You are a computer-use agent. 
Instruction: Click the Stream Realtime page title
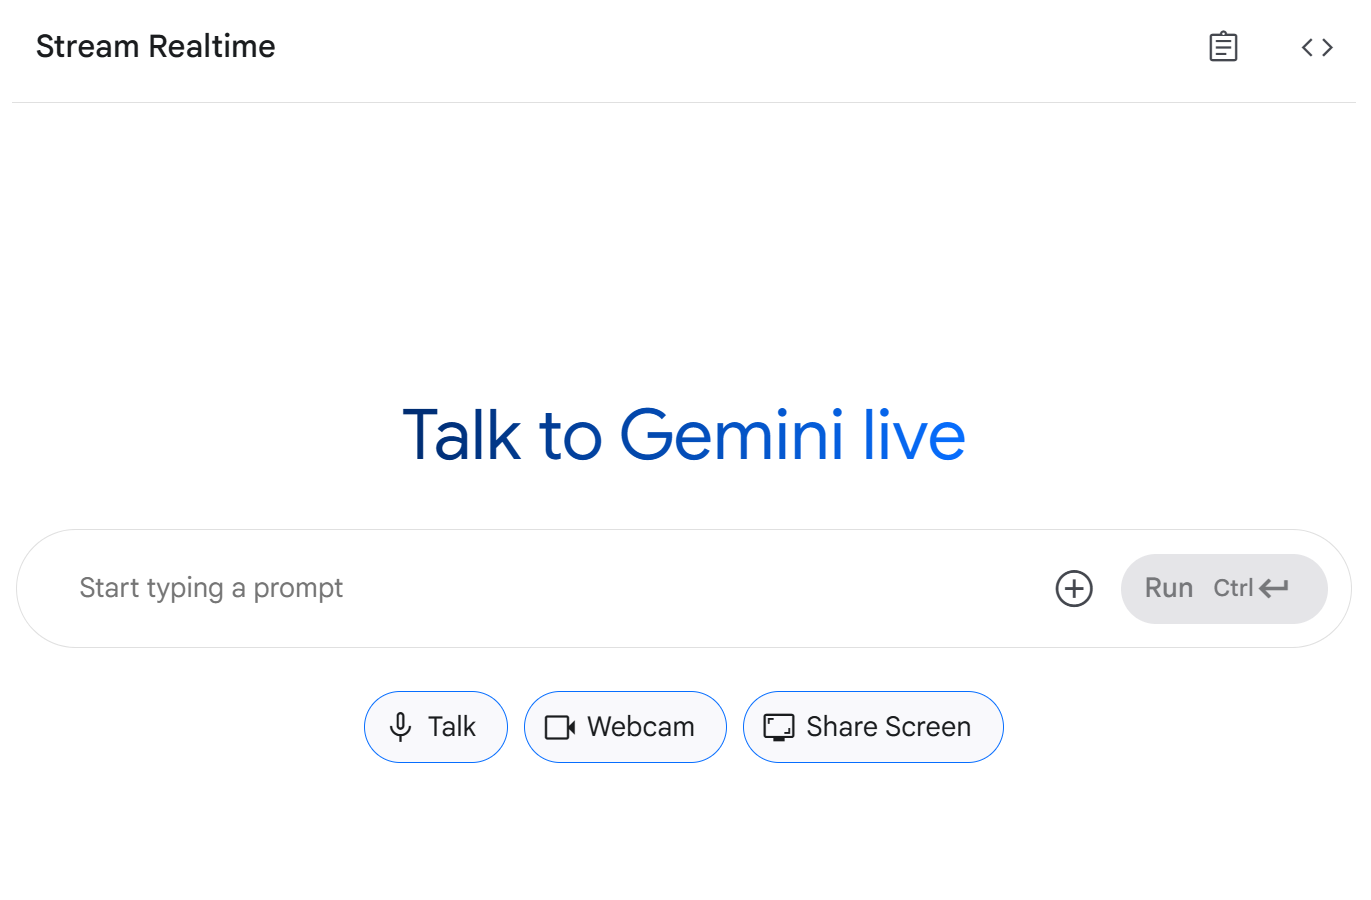tap(155, 47)
